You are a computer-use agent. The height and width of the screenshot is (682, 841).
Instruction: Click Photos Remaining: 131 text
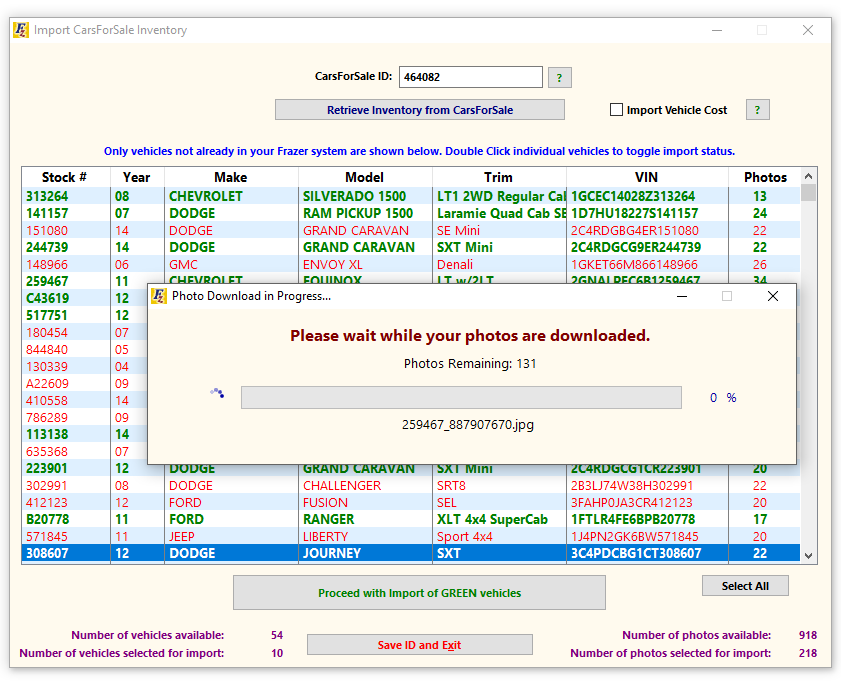(x=470, y=364)
